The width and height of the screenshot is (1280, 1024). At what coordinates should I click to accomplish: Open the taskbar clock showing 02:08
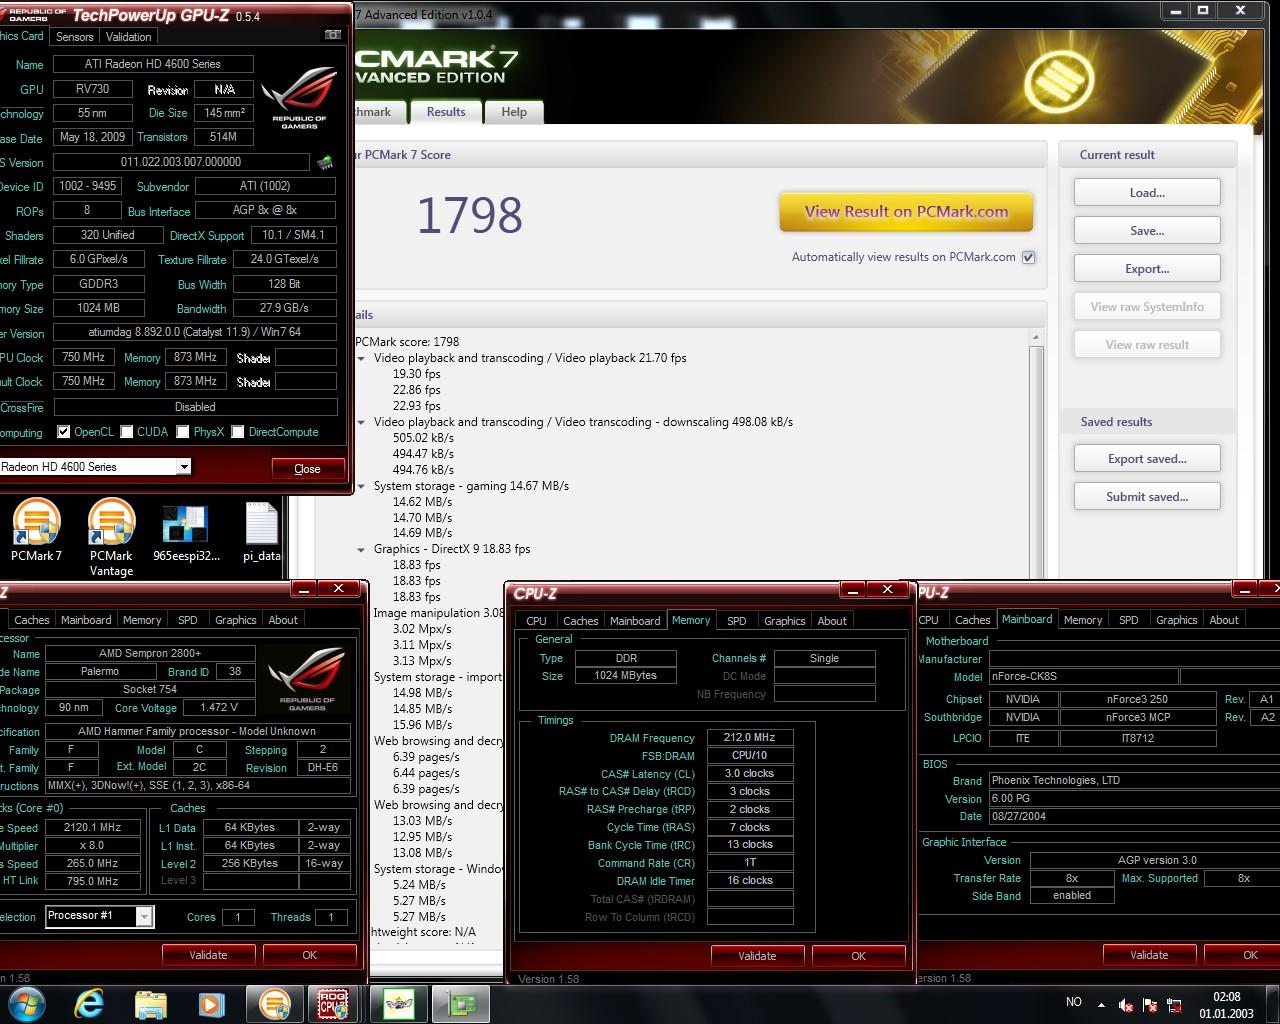[1227, 1004]
